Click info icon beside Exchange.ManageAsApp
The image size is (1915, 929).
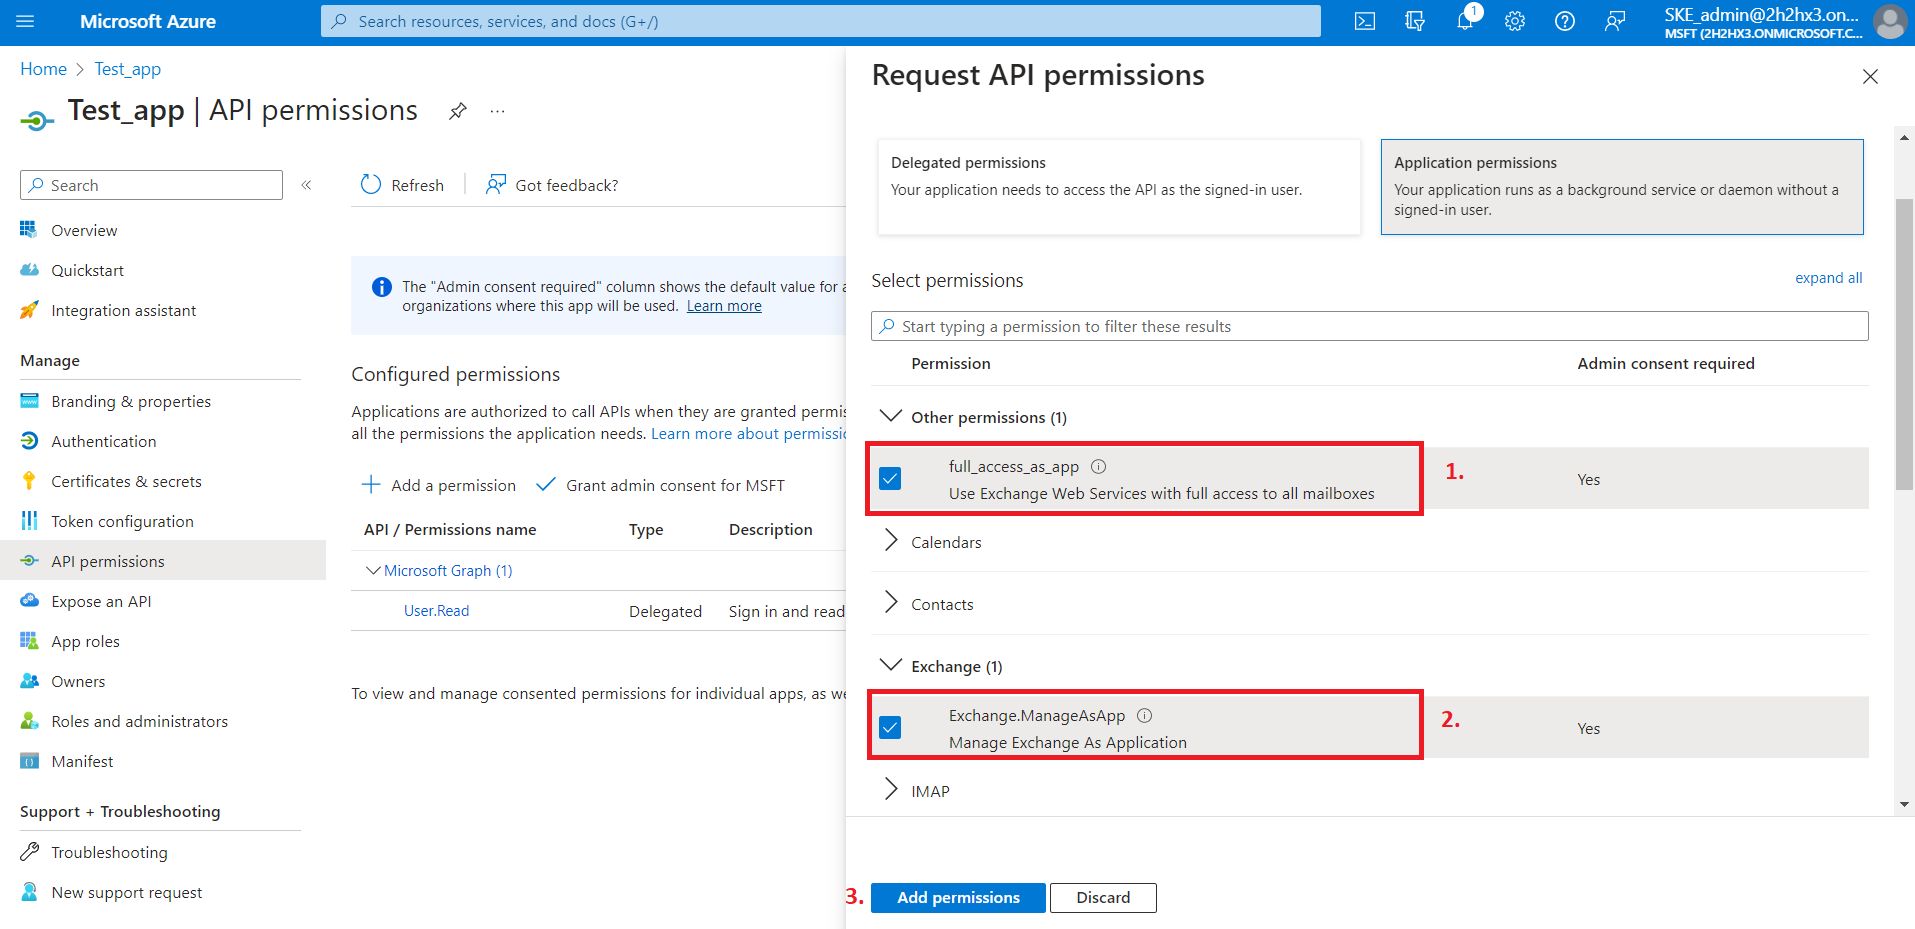pyautogui.click(x=1145, y=716)
